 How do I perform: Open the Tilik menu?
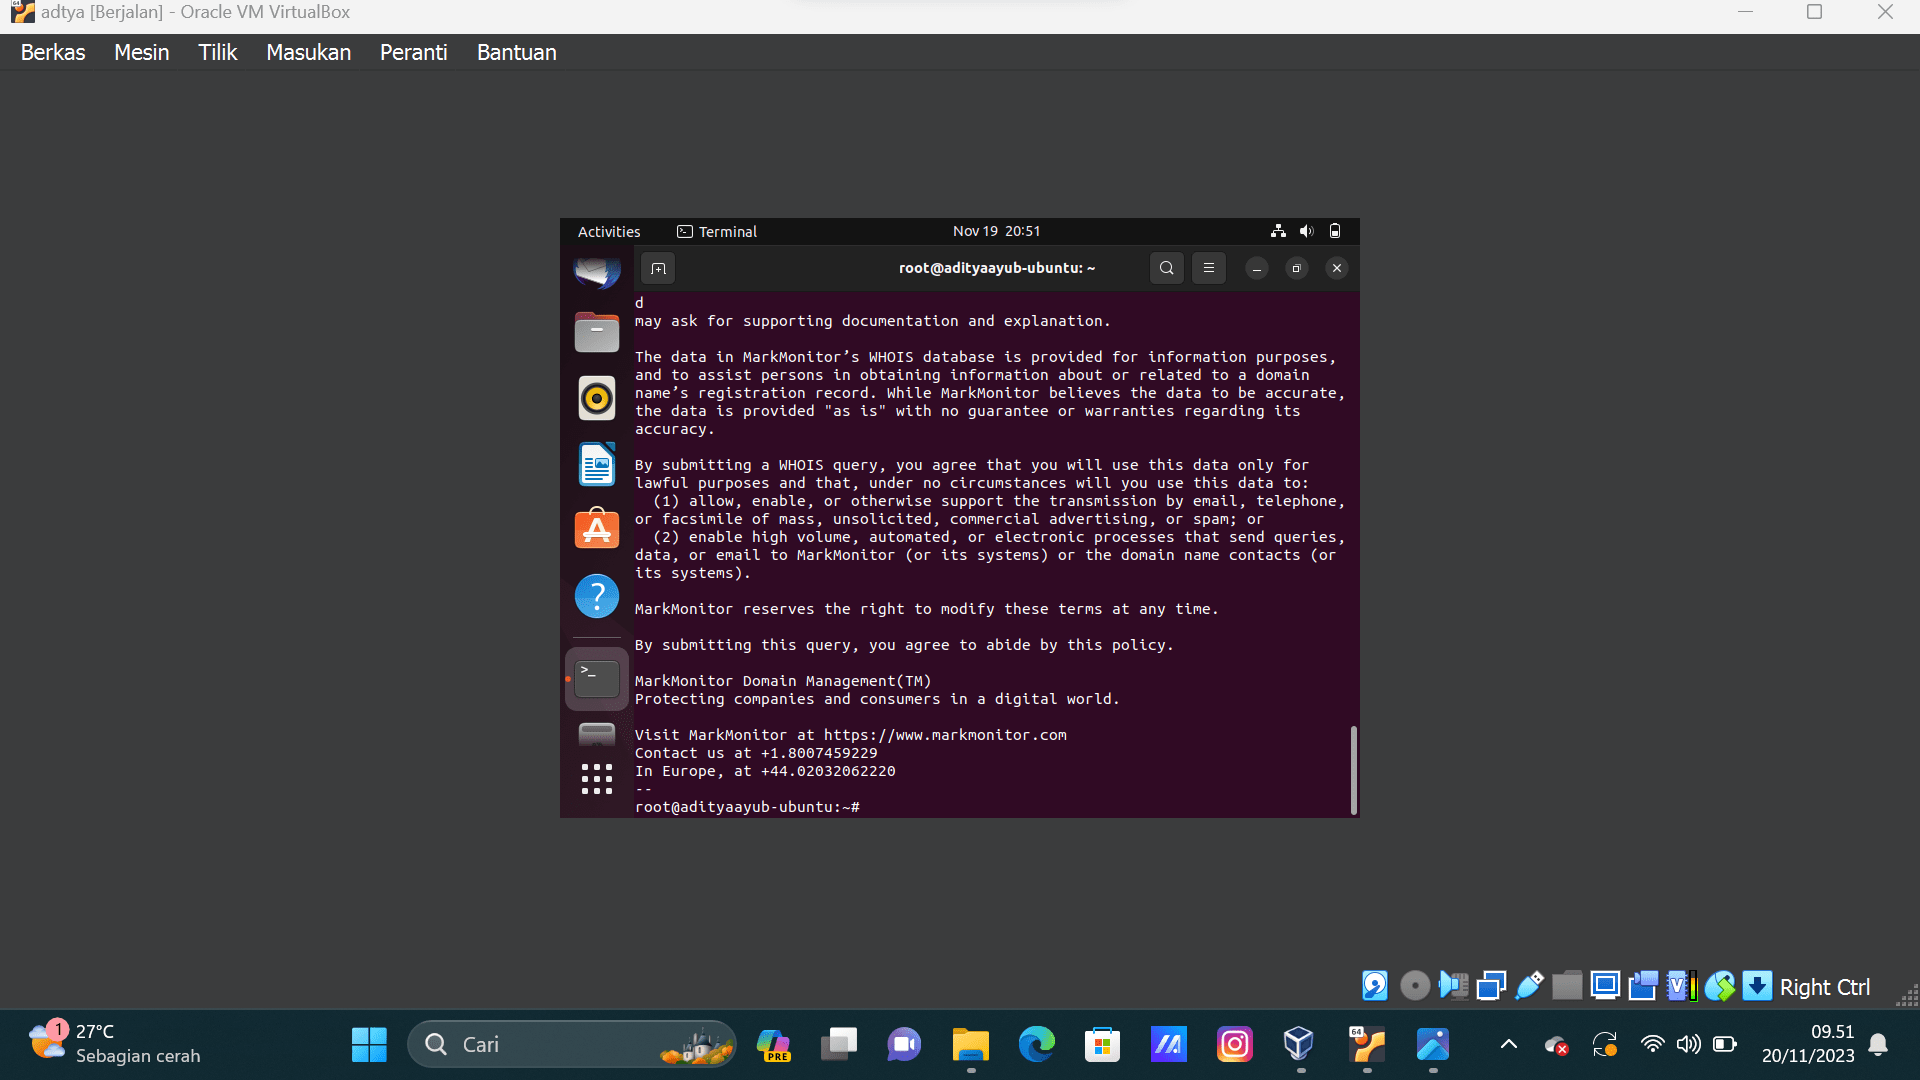click(x=217, y=52)
